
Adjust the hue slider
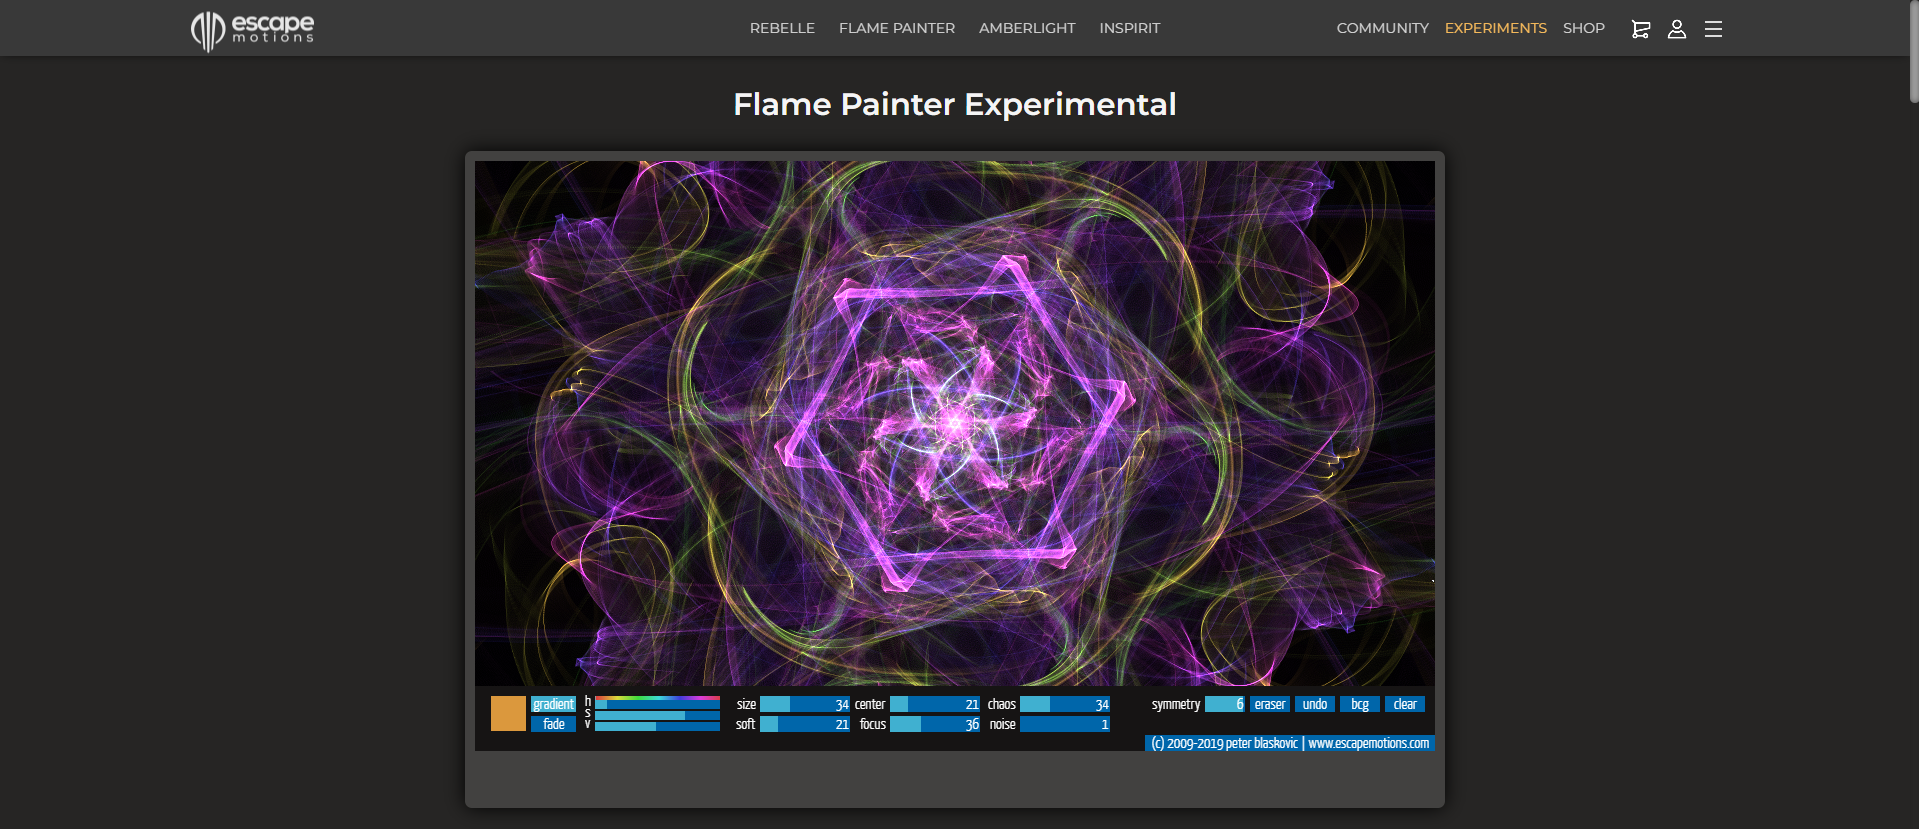coord(657,703)
